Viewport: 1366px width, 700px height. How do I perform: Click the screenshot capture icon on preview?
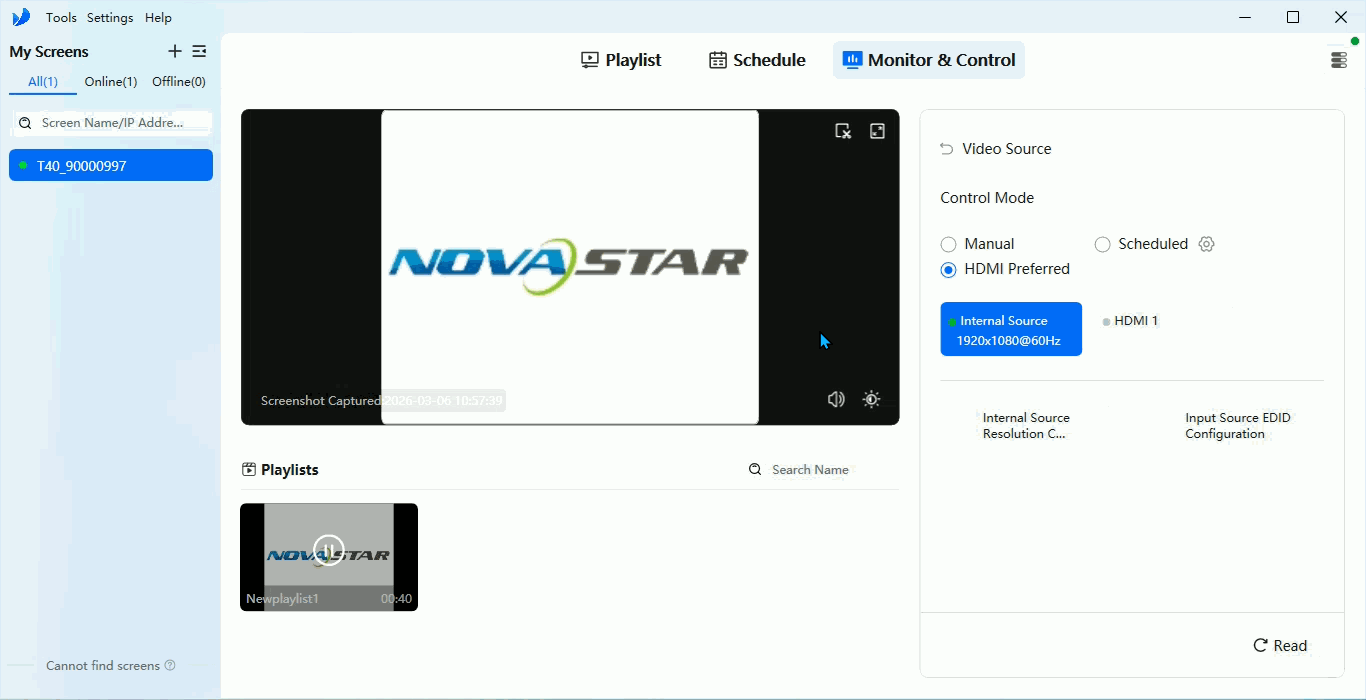(x=843, y=131)
